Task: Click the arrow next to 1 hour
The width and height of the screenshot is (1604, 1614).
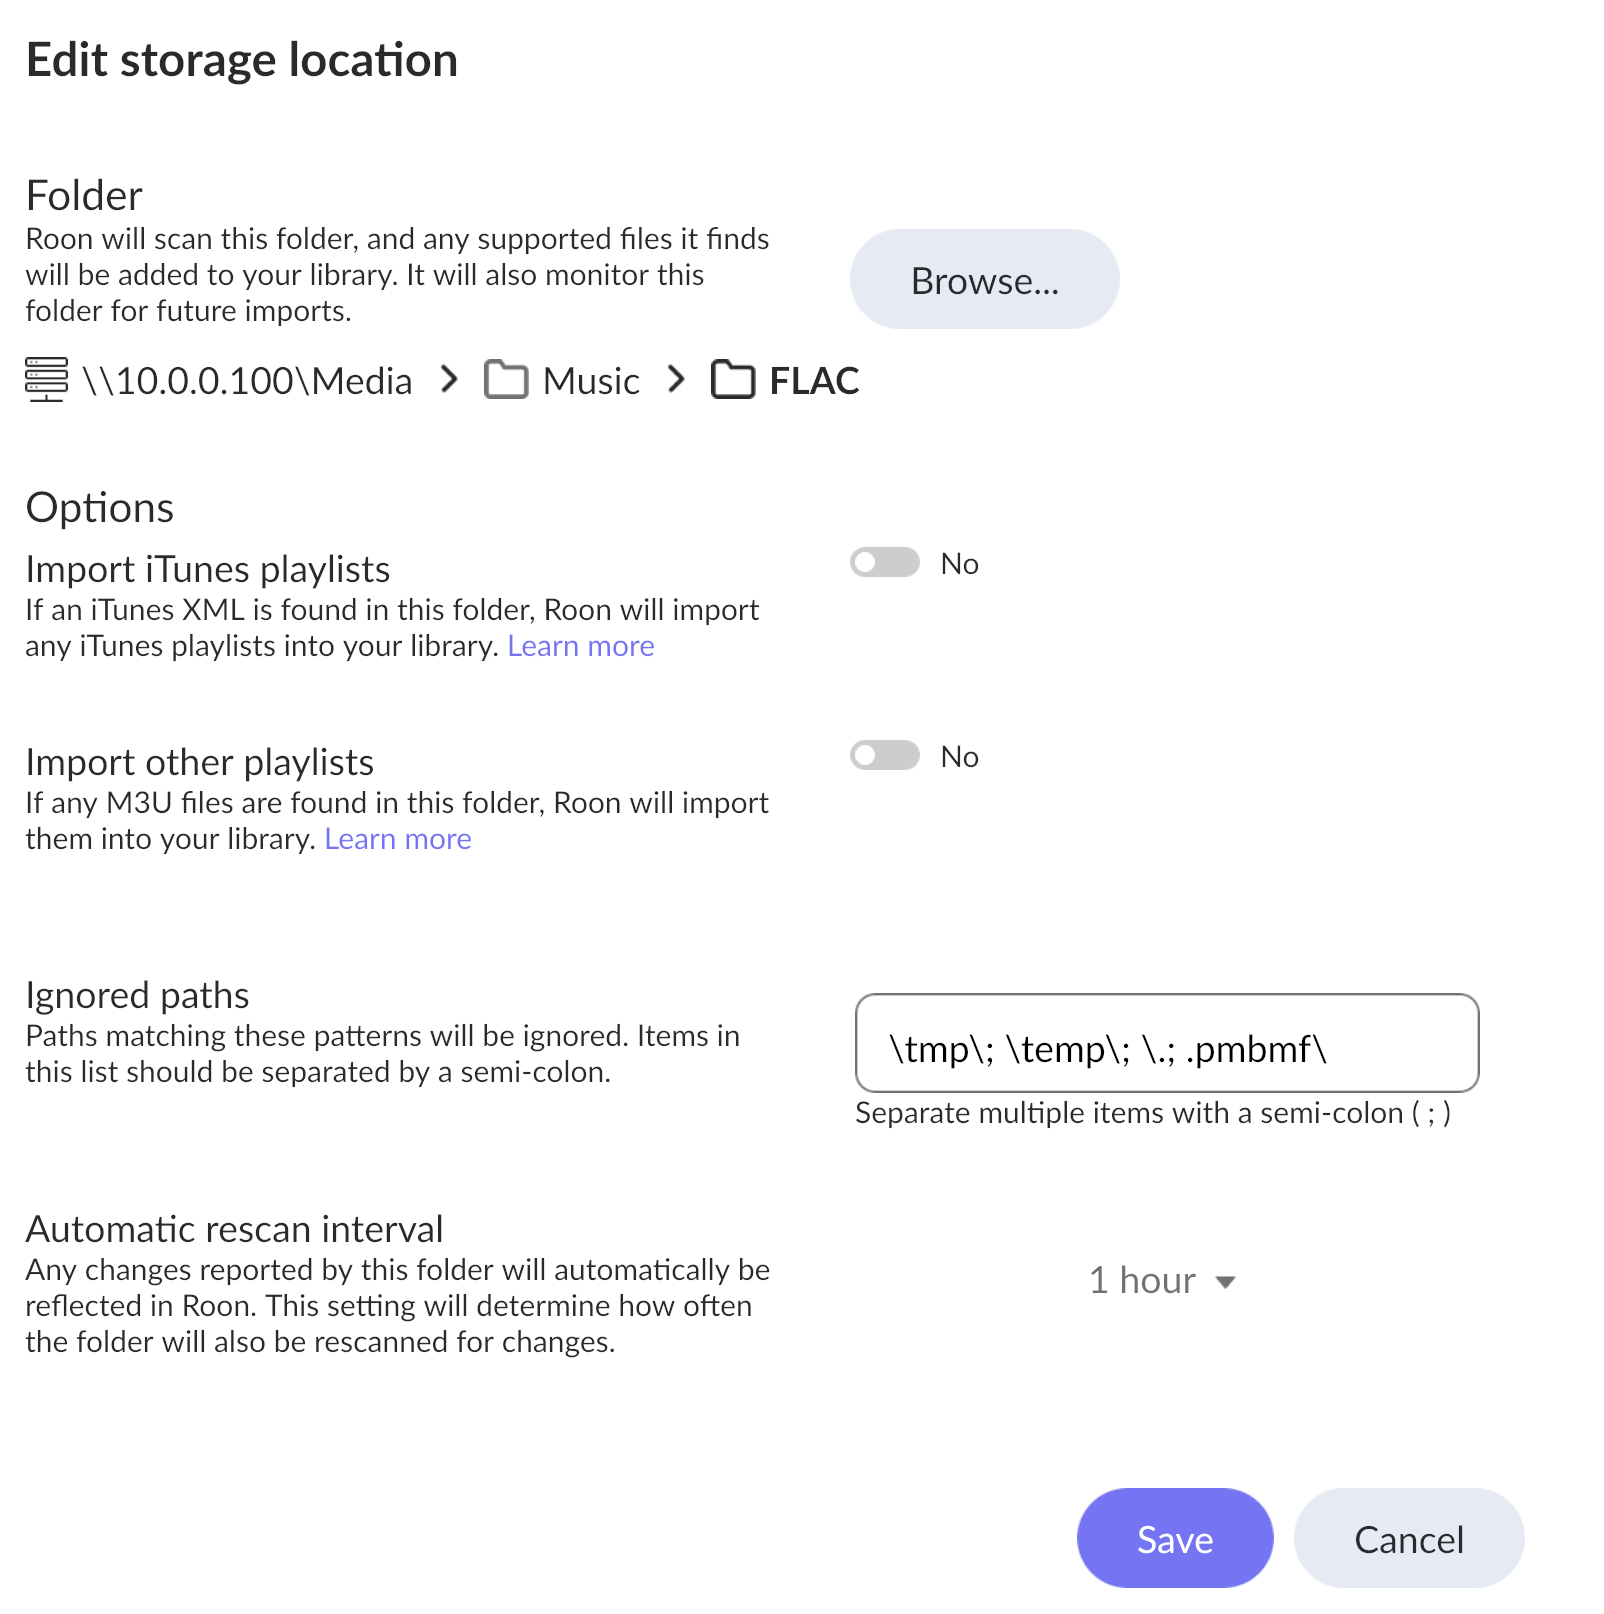Action: (1225, 1282)
